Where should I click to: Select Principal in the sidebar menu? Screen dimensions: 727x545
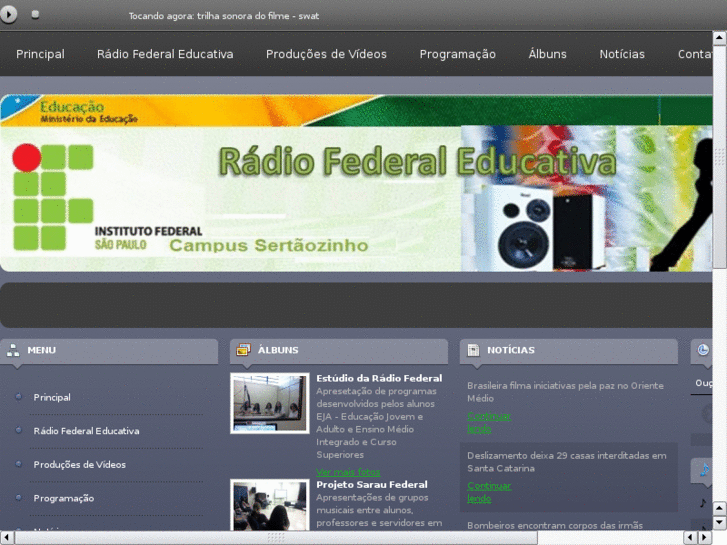(52, 398)
